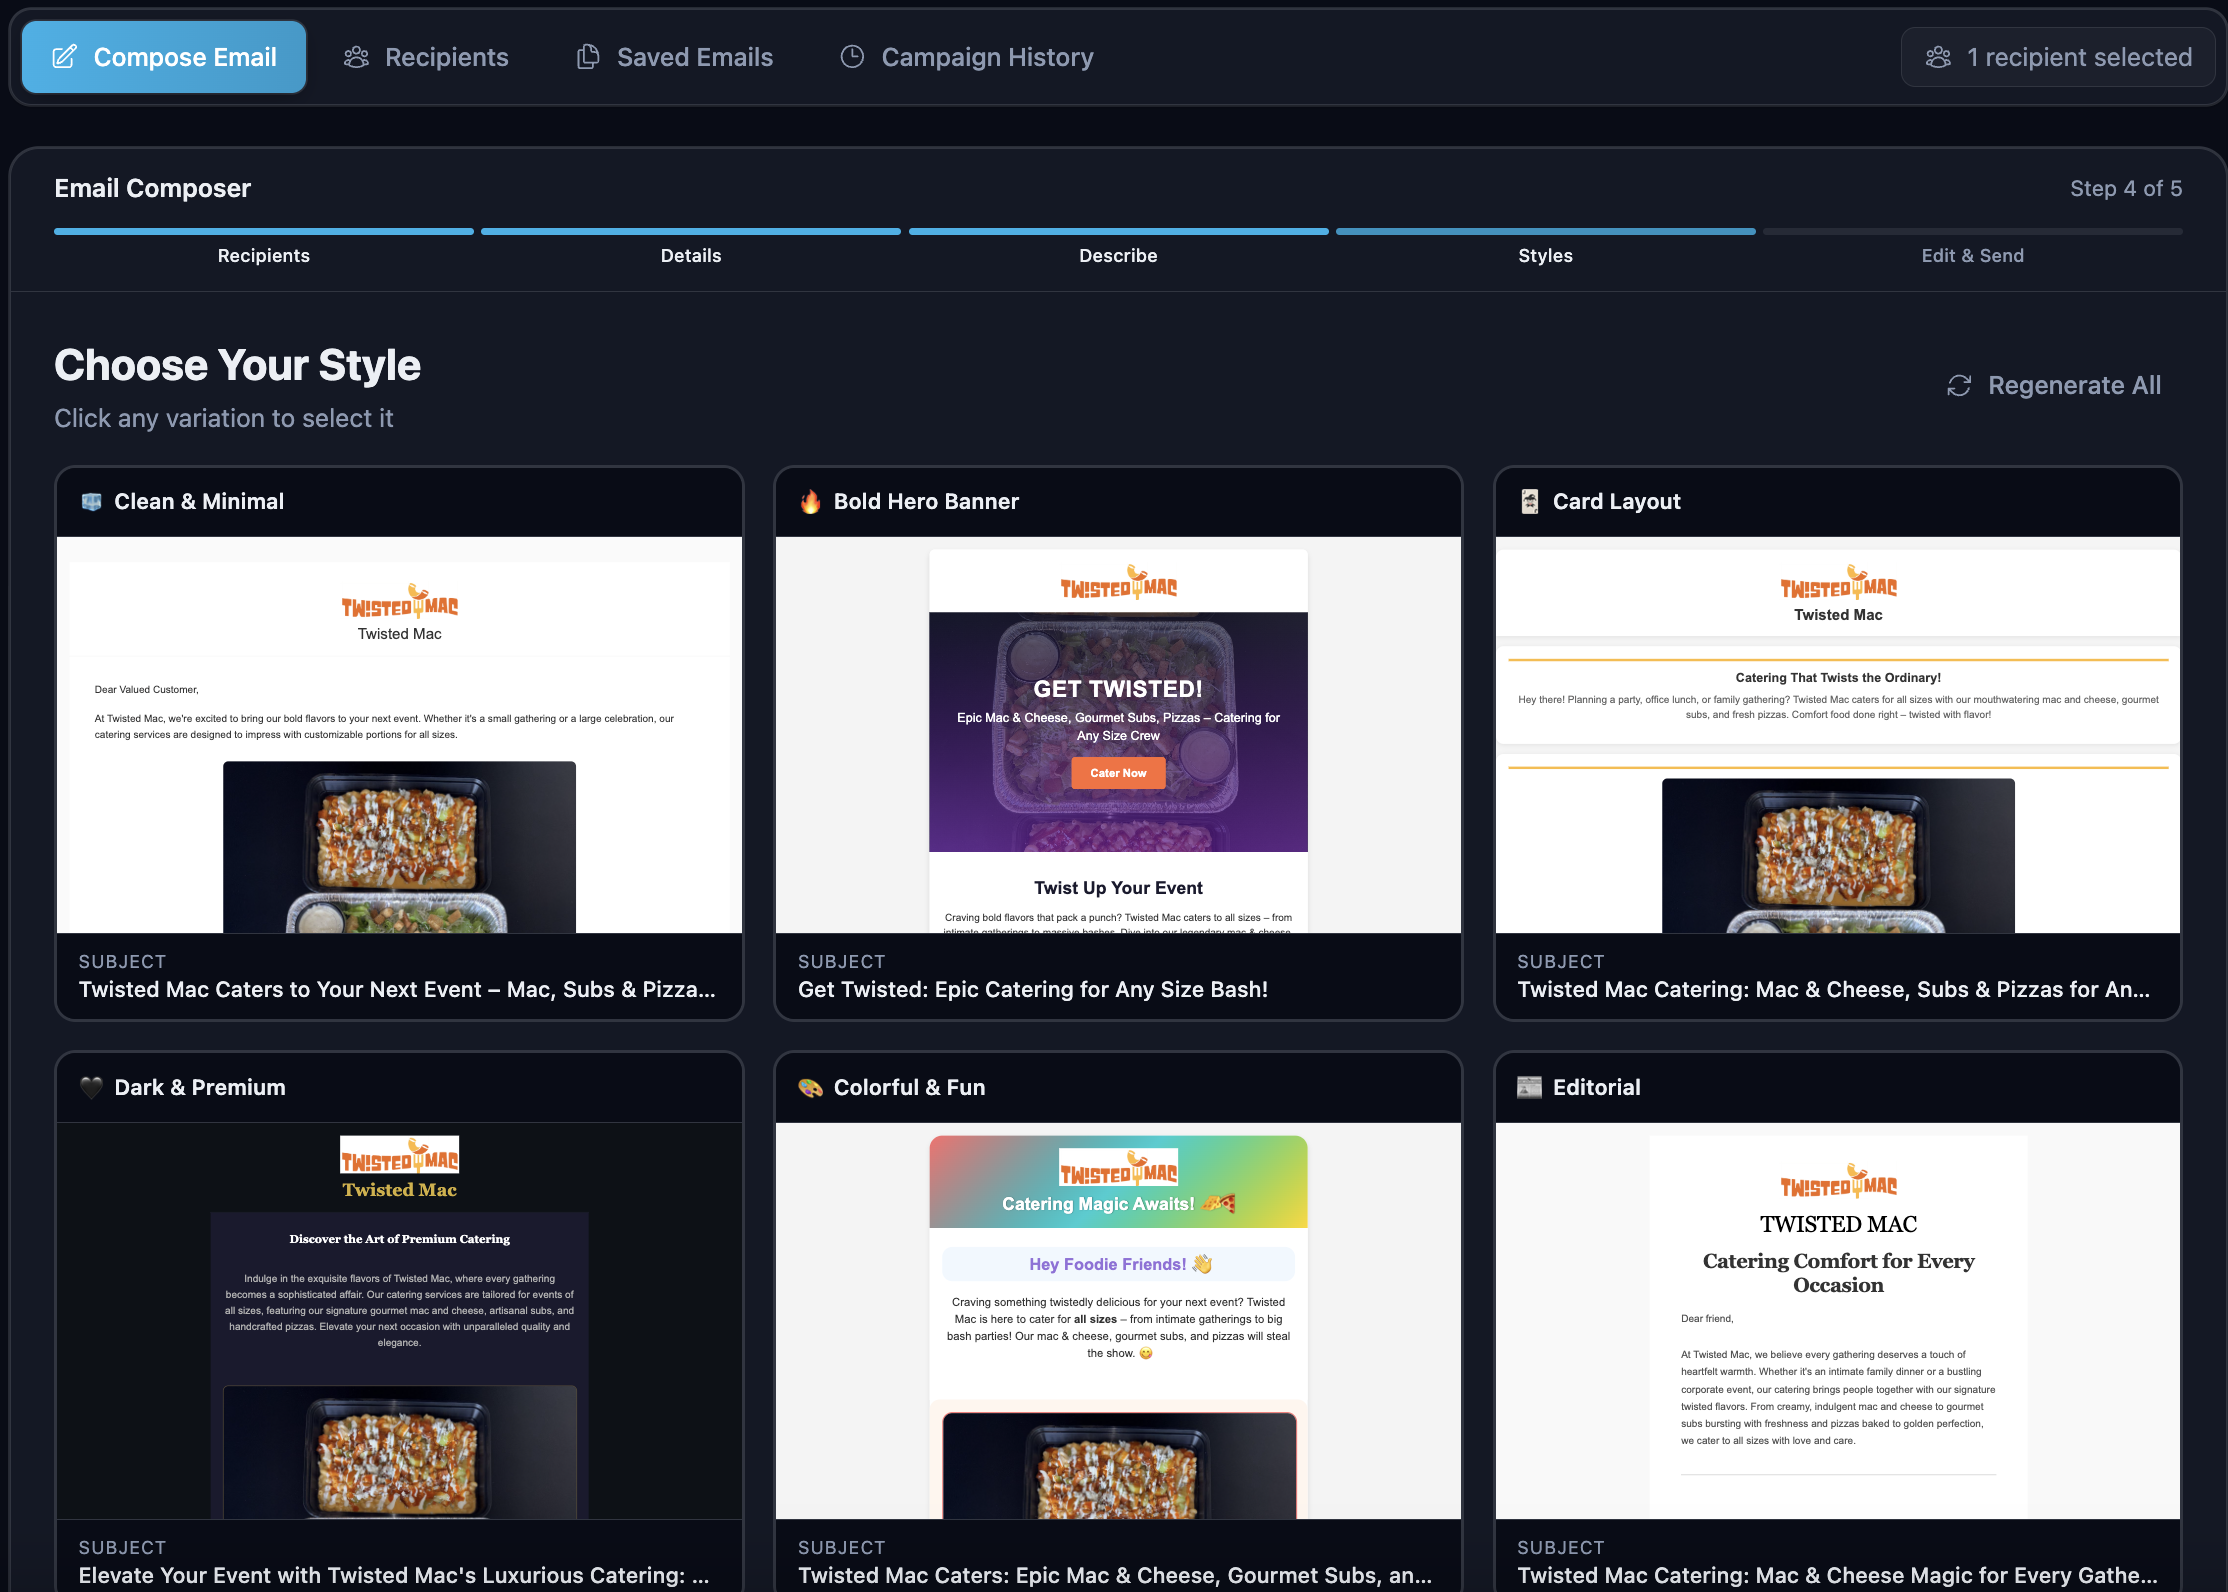Click the ice cube icon next to Clean & Minimal
The height and width of the screenshot is (1592, 2228).
pyautogui.click(x=91, y=501)
